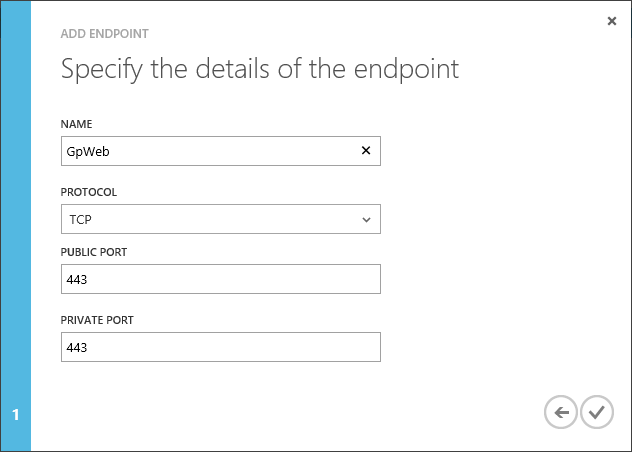Go back with the left arrow button
This screenshot has width=632, height=452.
point(561,412)
